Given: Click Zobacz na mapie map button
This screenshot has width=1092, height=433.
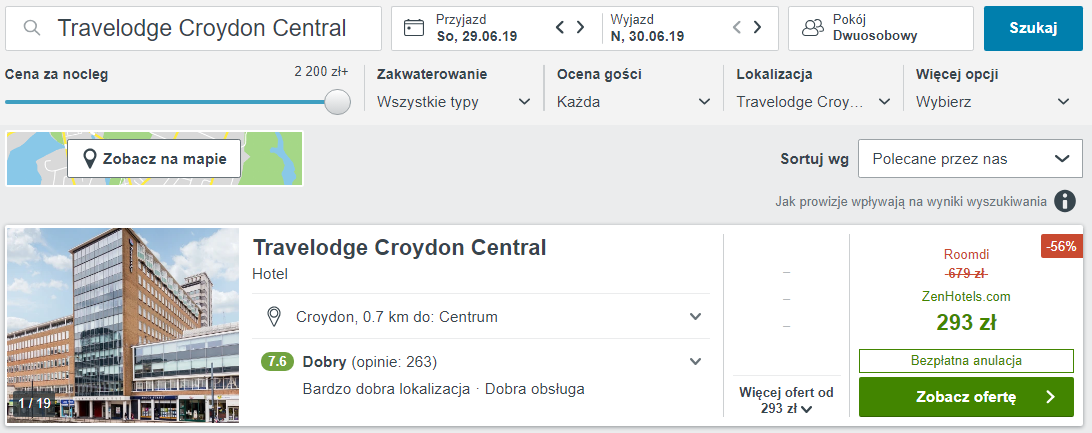Looking at the screenshot, I should (154, 159).
